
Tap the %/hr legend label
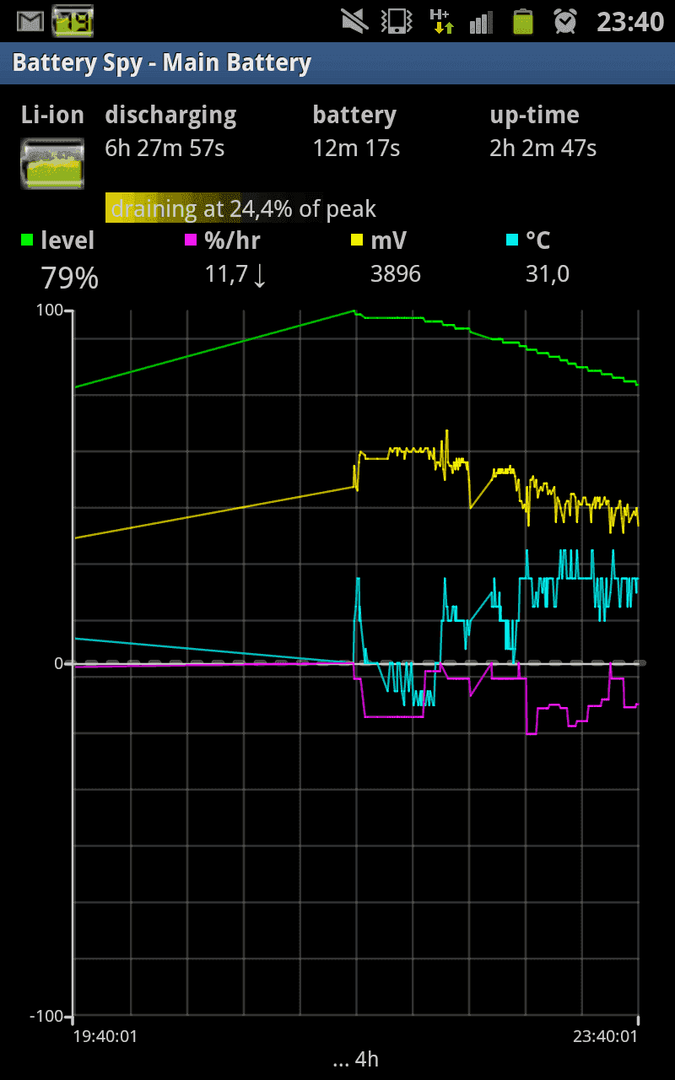[x=232, y=240]
